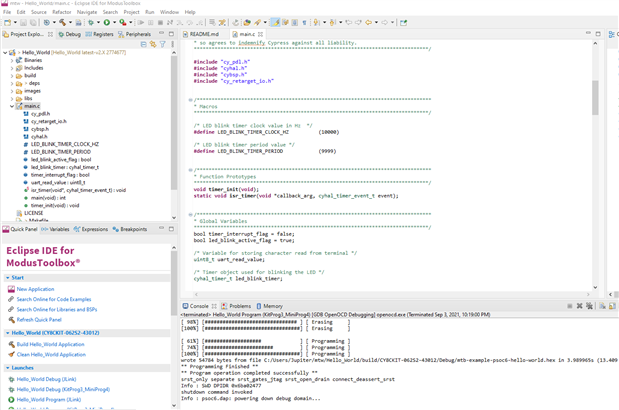Click Refresh Quick Panel link
Viewport: 619px width, 410px height.
click(39, 320)
